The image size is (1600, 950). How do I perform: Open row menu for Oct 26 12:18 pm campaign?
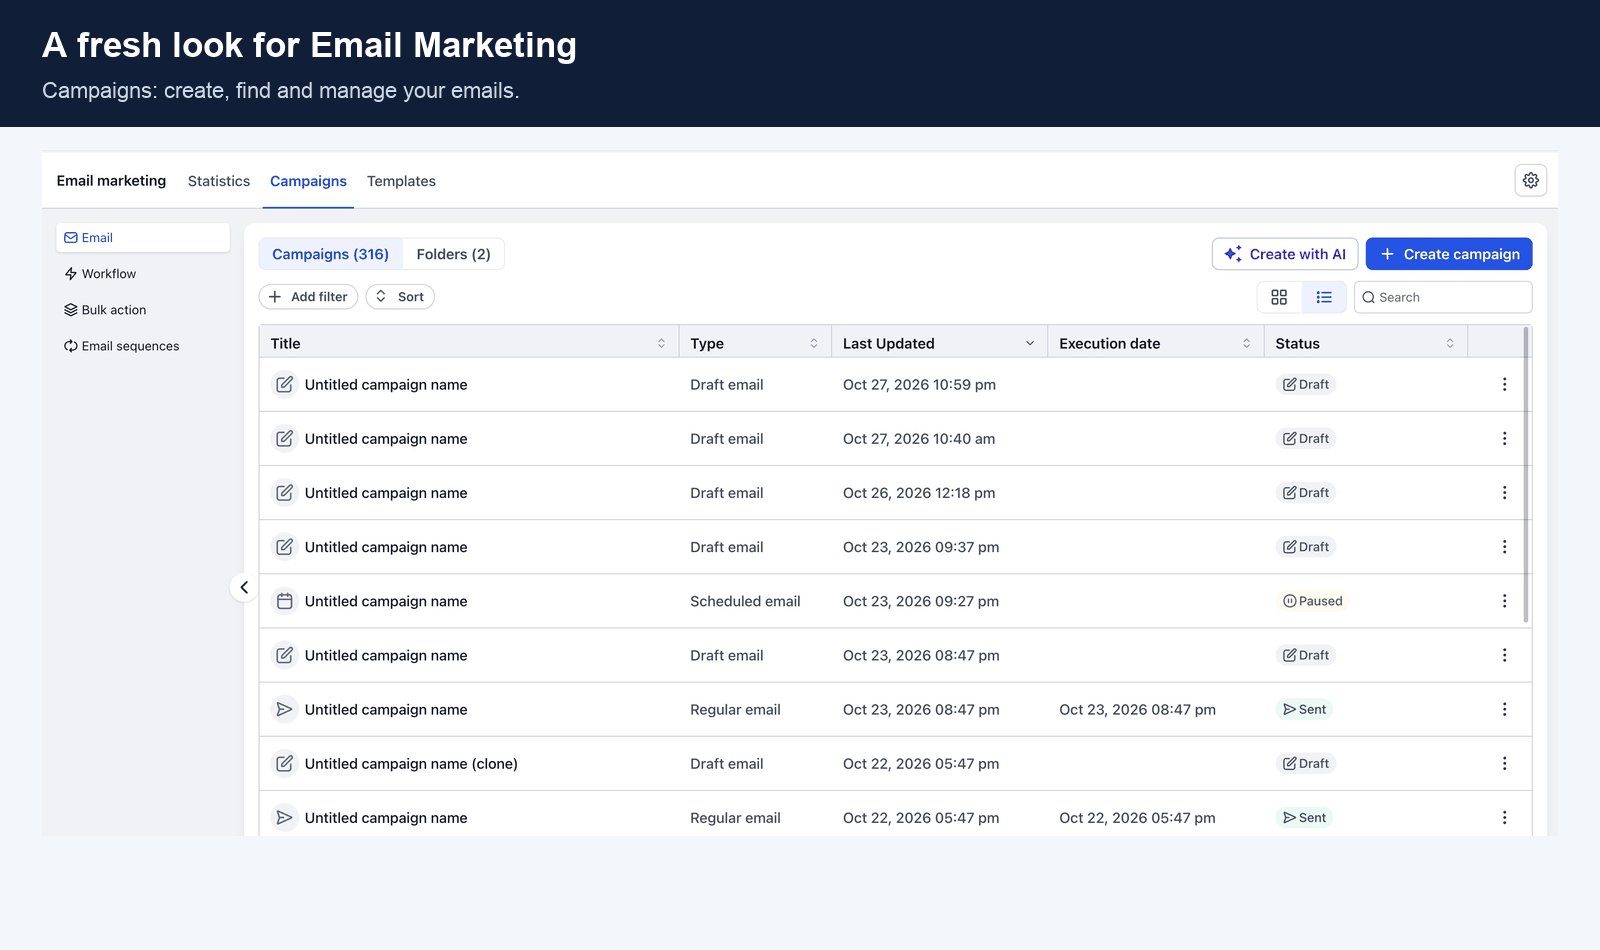pyautogui.click(x=1504, y=493)
